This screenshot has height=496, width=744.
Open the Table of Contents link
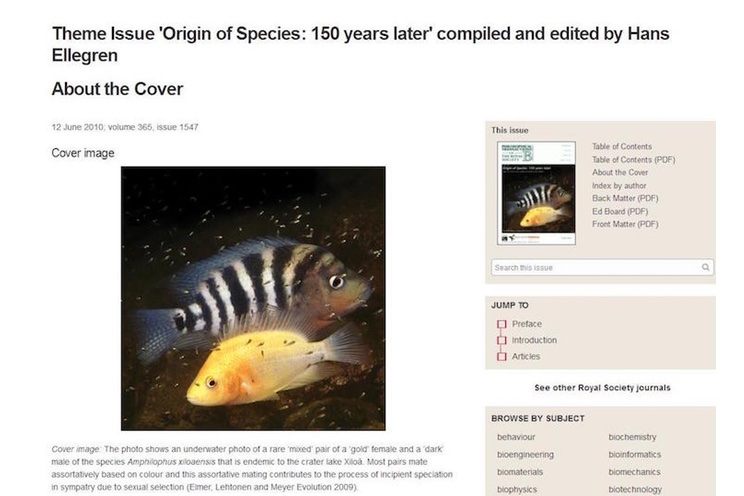tap(621, 147)
